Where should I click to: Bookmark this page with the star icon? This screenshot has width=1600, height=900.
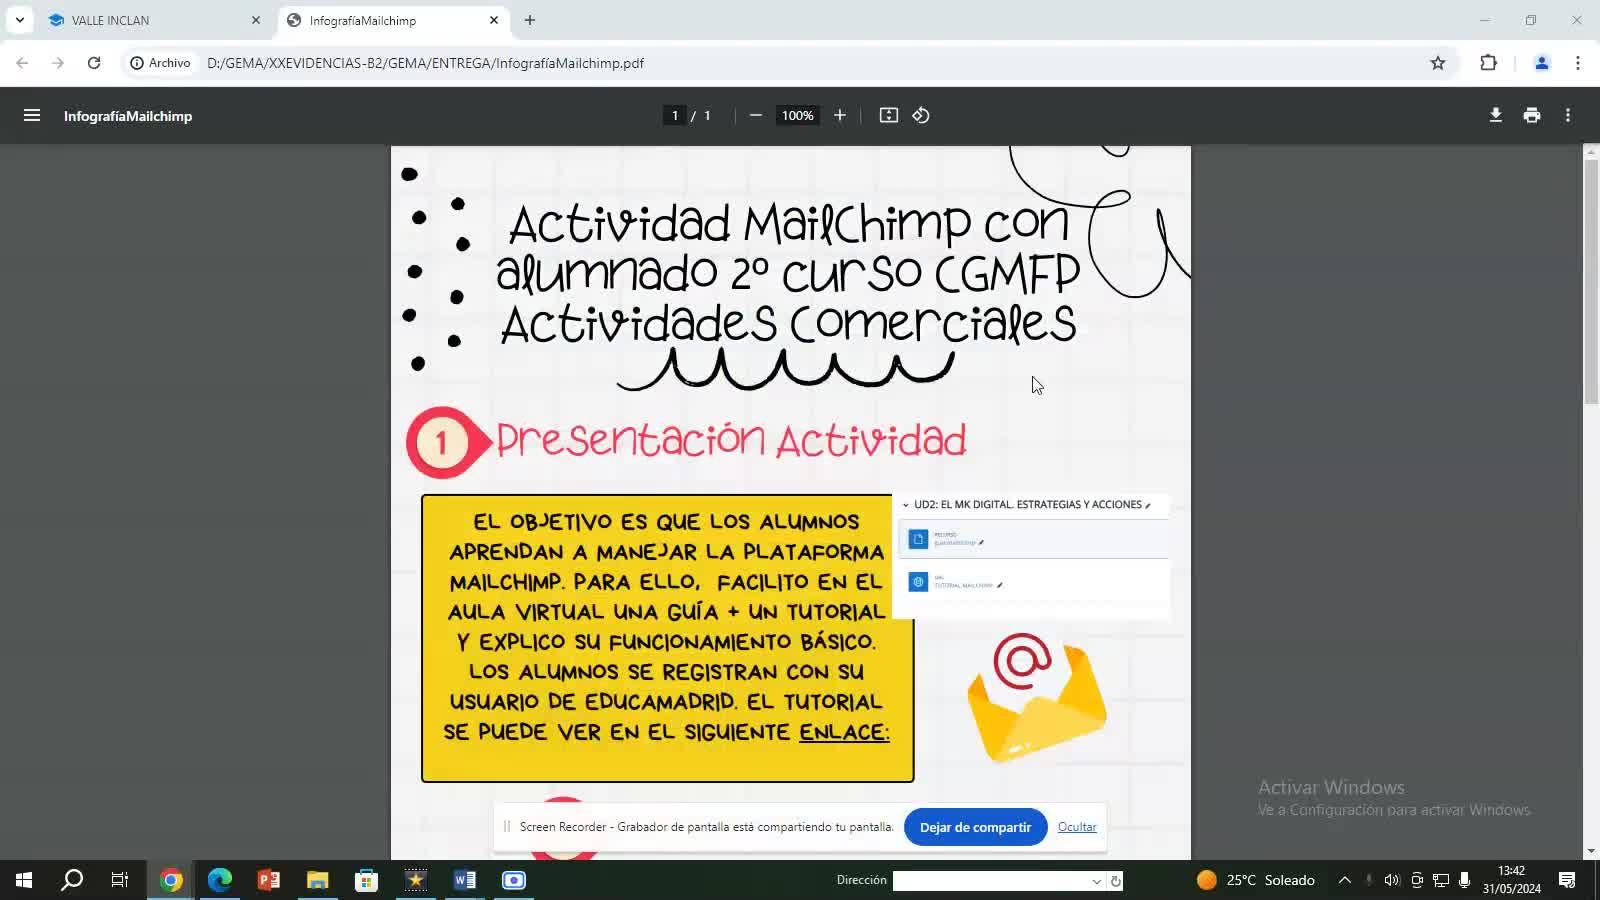(1438, 63)
